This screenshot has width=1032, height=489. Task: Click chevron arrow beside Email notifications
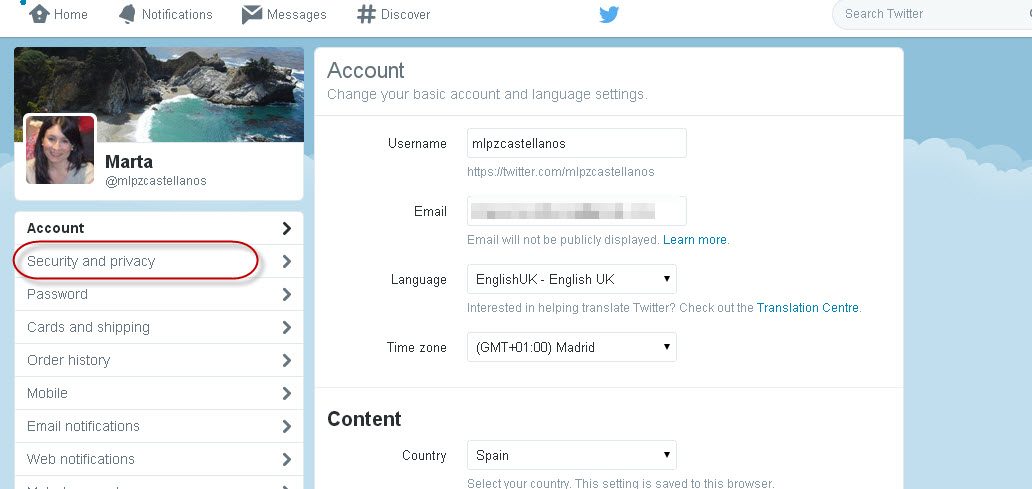pos(286,426)
